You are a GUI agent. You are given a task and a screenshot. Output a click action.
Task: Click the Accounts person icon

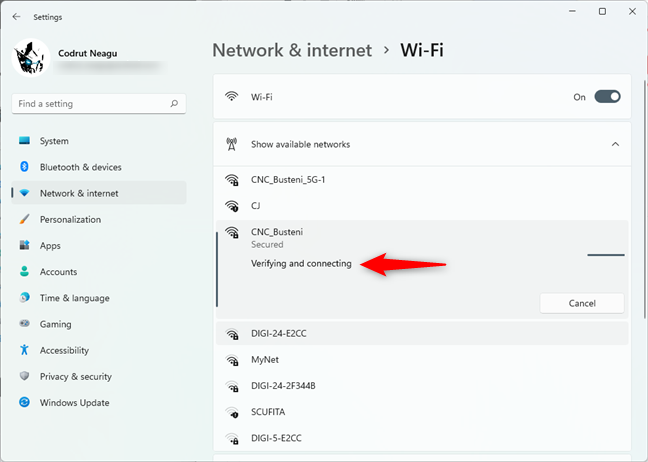(24, 271)
